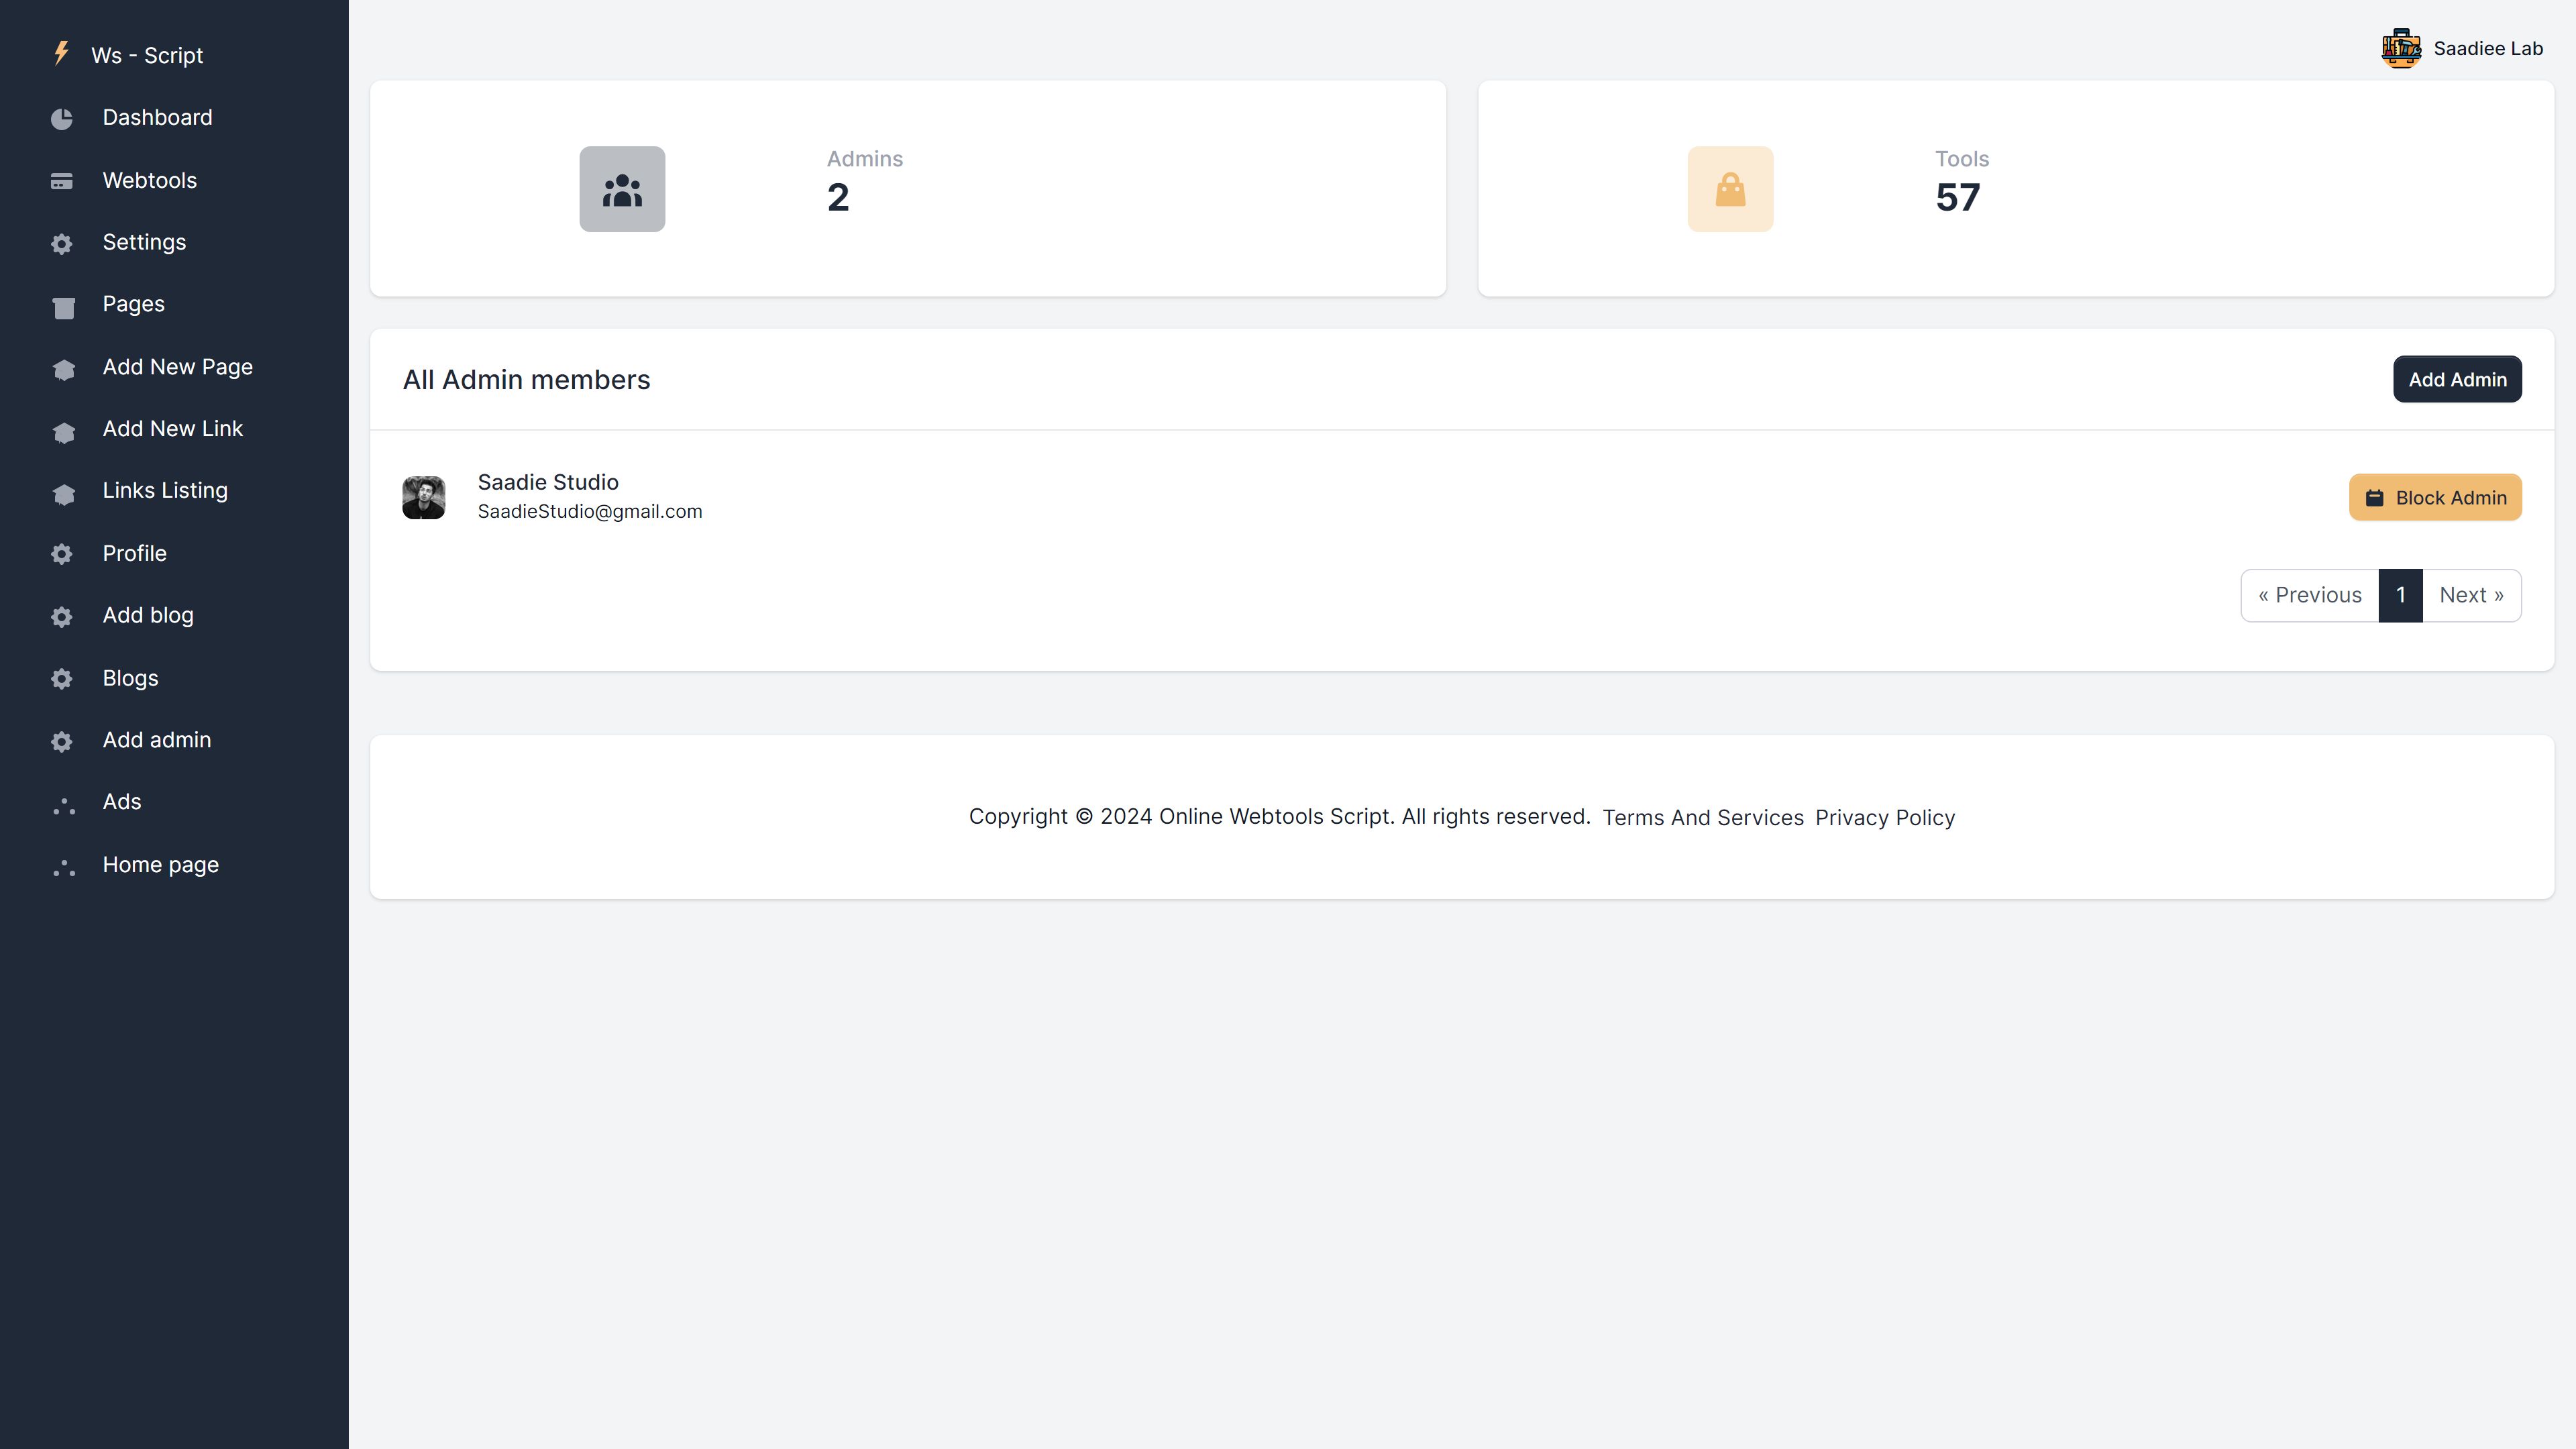
Task: Click the Saadie Studio admin name
Action: tap(548, 482)
